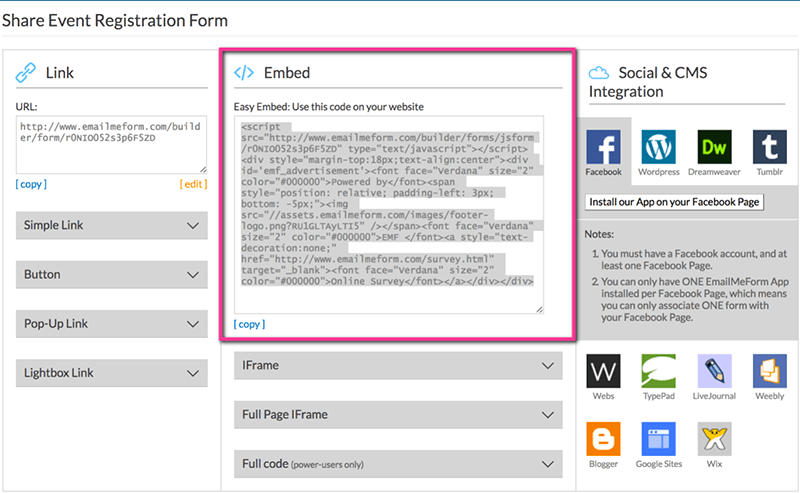Click the embed textarea resize handle
This screenshot has height=493, width=800.
click(x=539, y=309)
